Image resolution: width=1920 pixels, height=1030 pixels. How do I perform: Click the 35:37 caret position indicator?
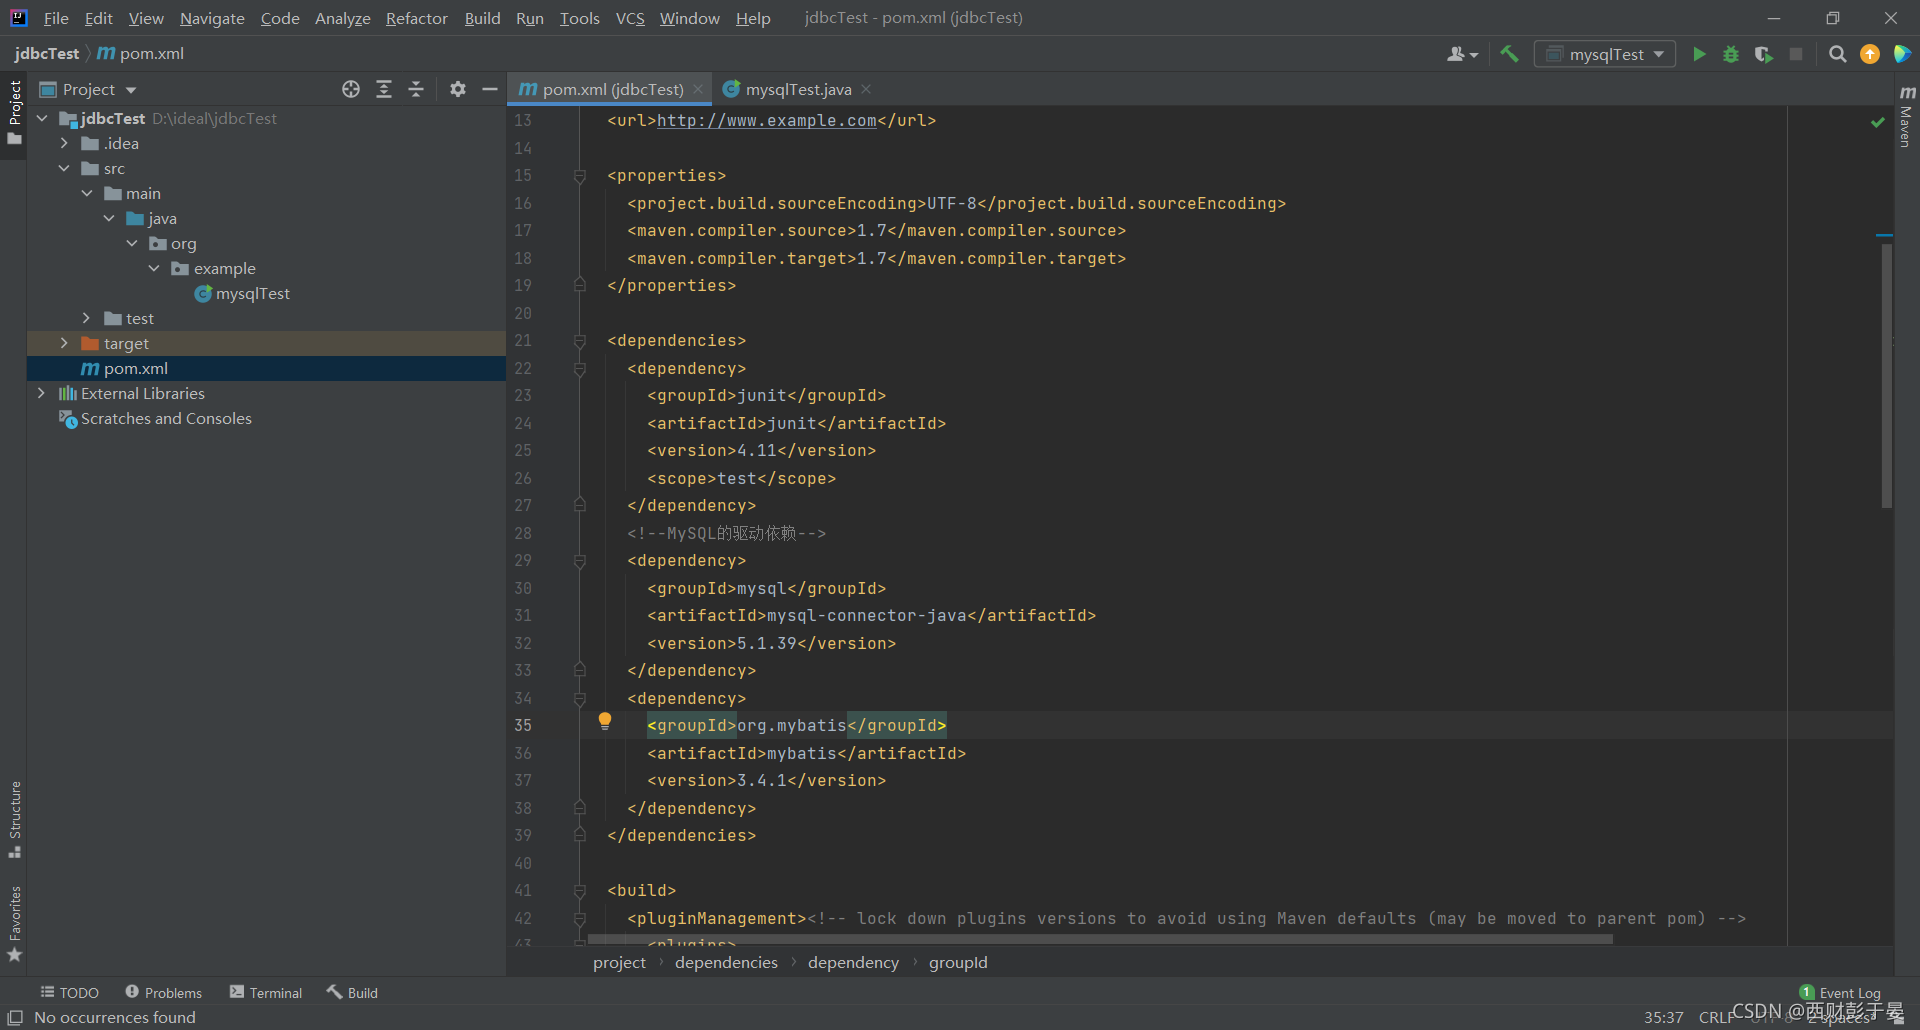(1663, 1017)
